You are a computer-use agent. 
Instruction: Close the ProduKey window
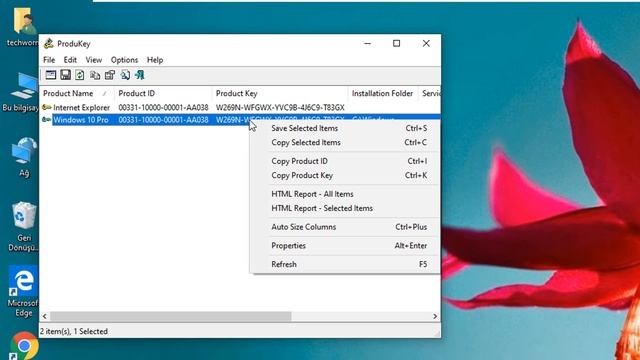426,43
